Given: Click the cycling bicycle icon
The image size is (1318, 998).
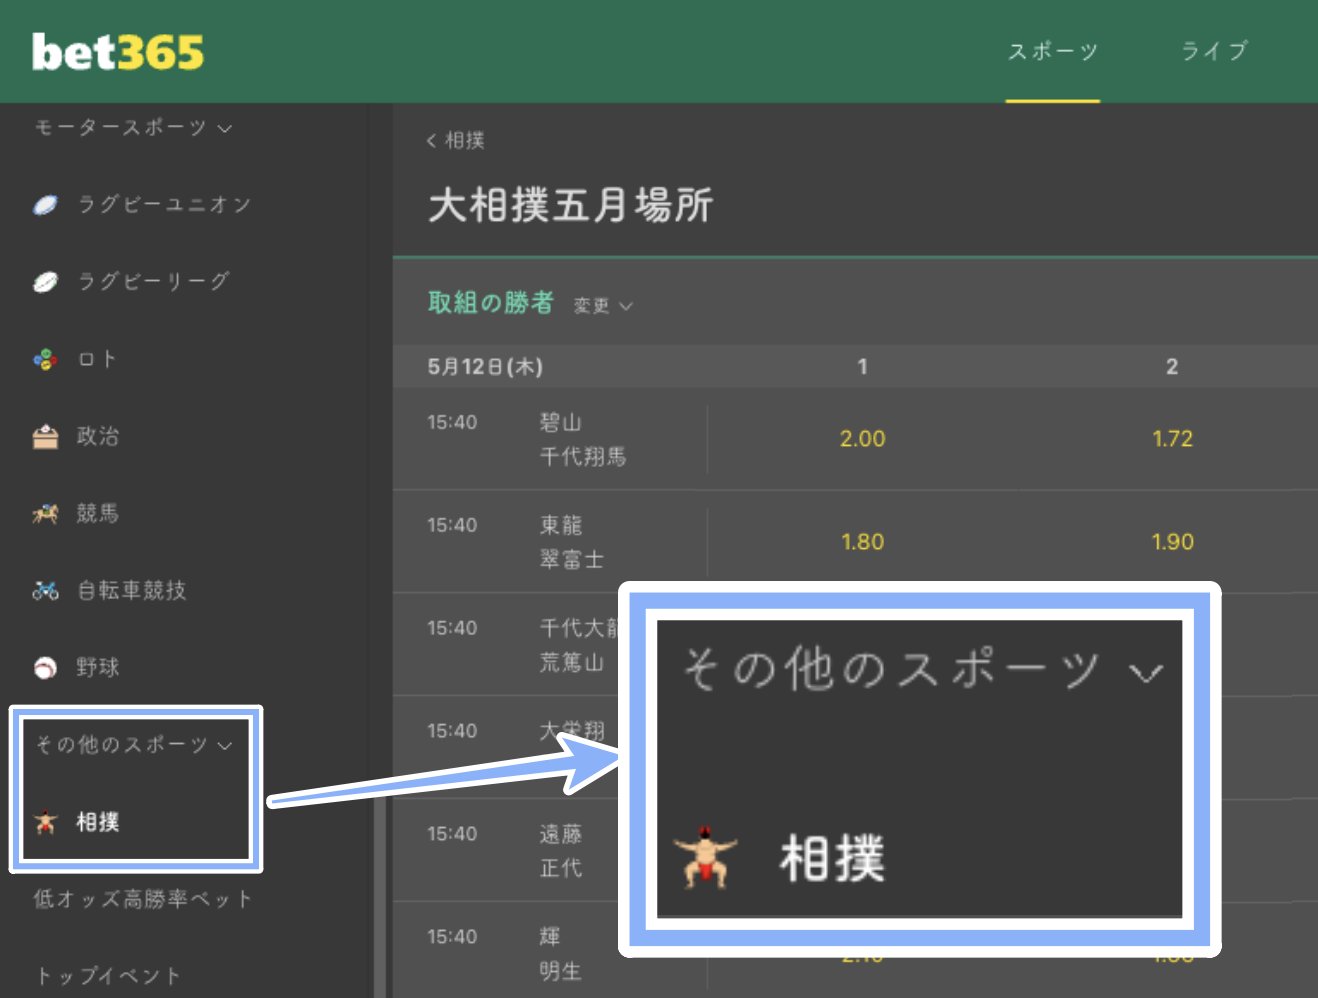Looking at the screenshot, I should (45, 590).
